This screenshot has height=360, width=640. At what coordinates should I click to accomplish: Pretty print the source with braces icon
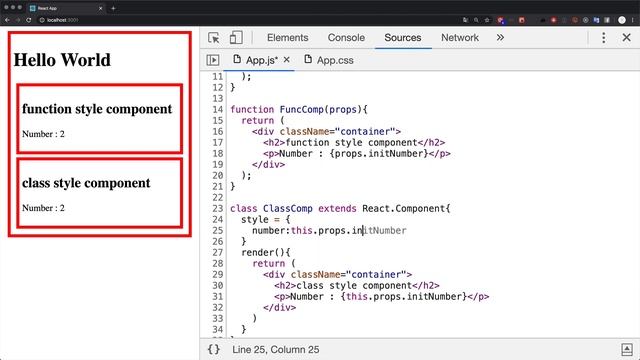(x=213, y=349)
